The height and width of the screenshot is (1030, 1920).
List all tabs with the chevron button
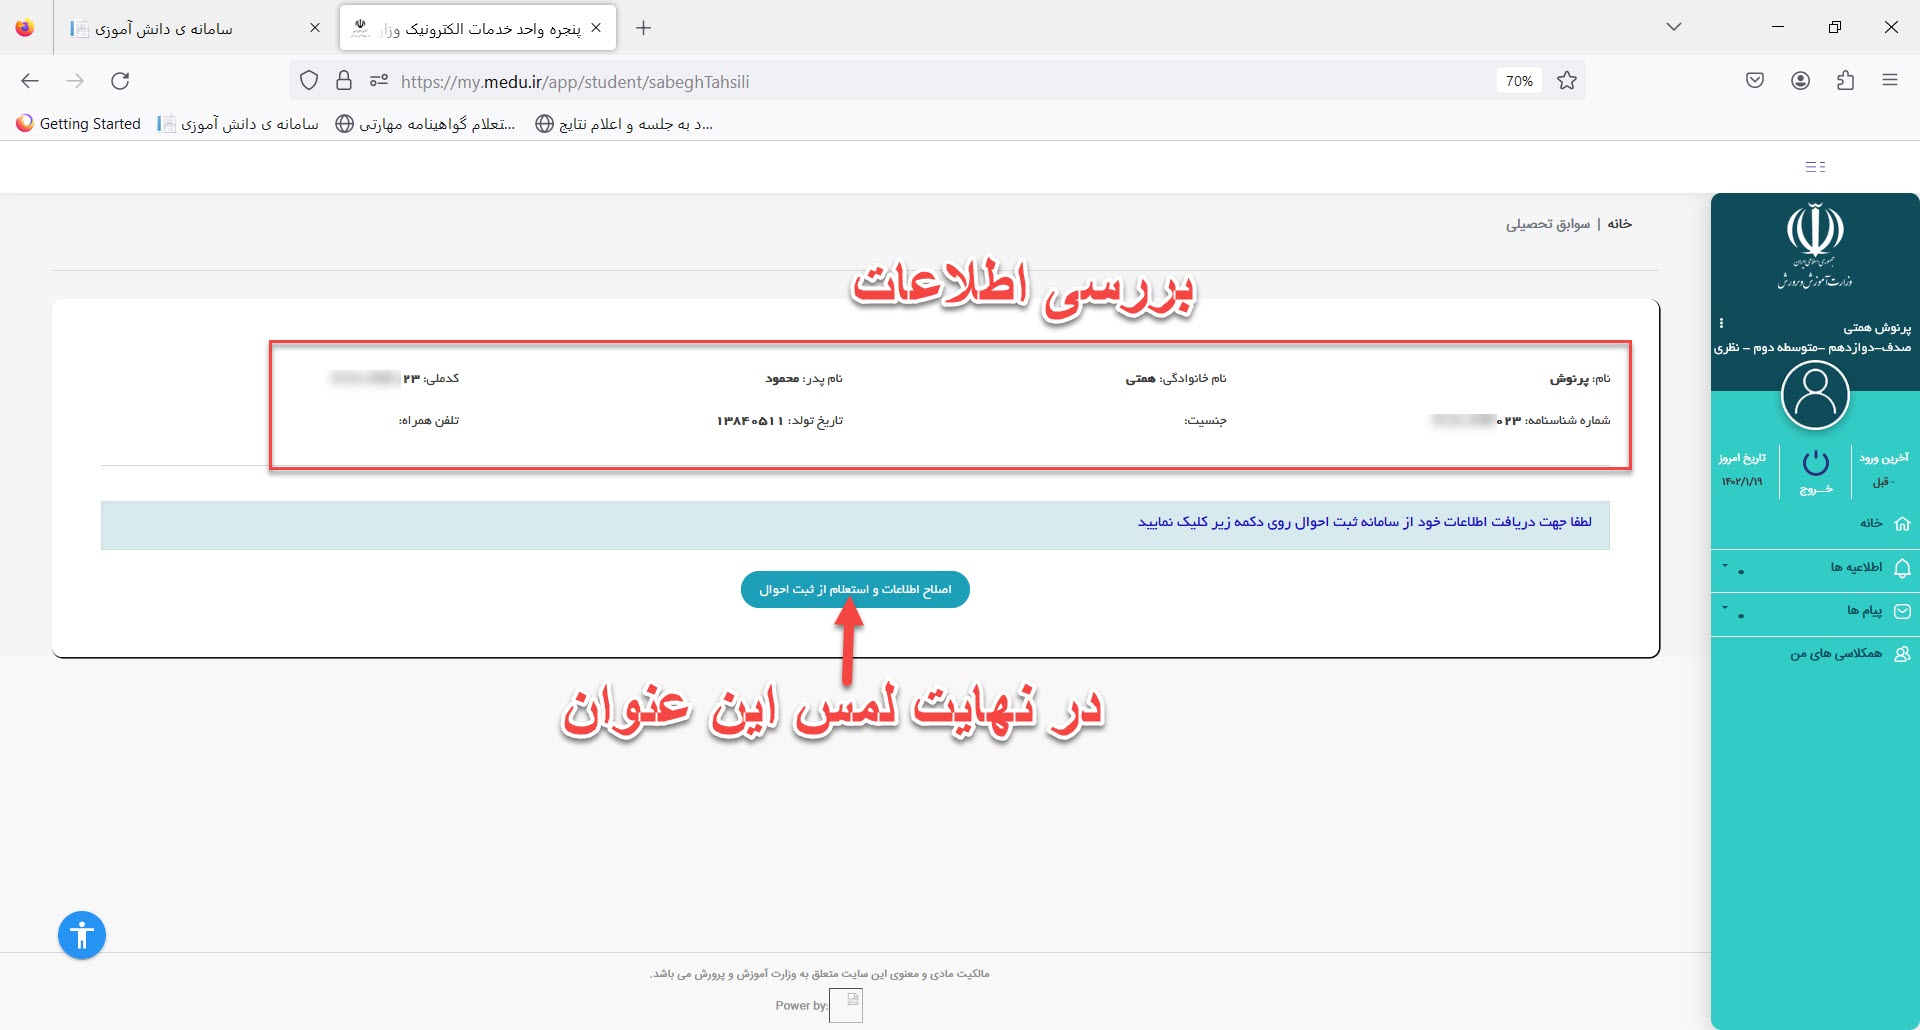coord(1674,27)
